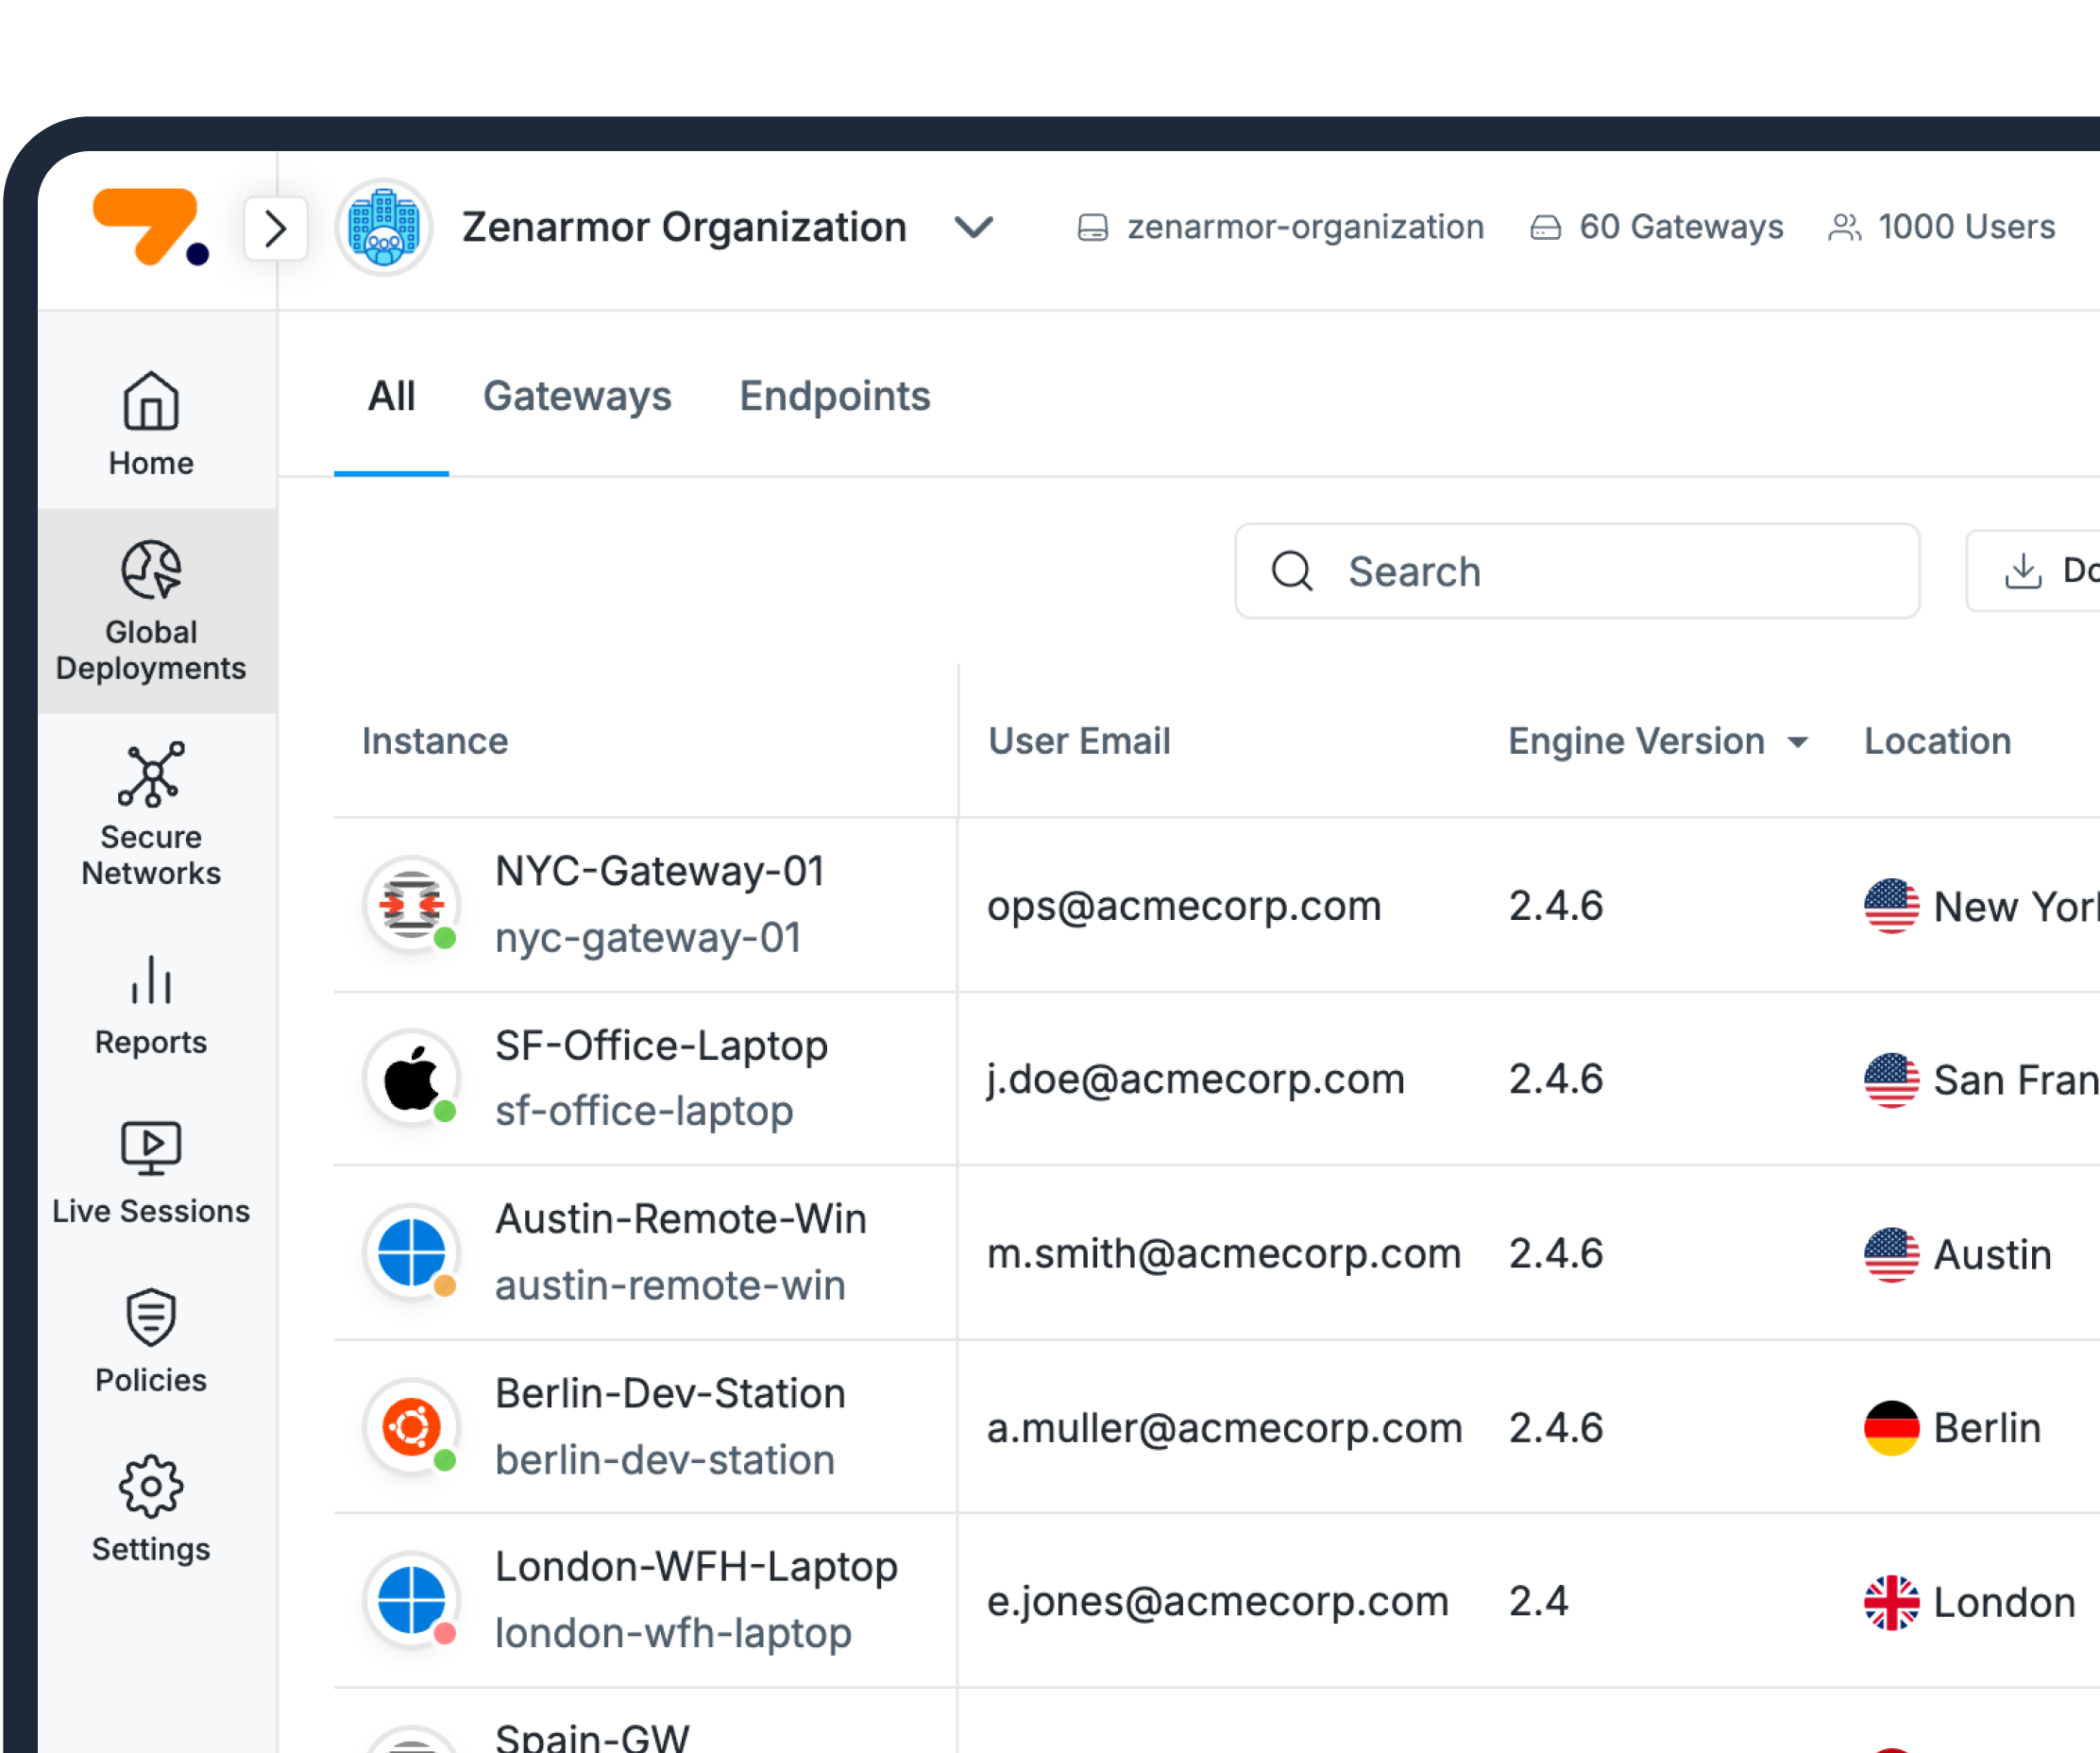2100x1753 pixels.
Task: Open the organization switcher dropdown chevron
Action: (973, 228)
